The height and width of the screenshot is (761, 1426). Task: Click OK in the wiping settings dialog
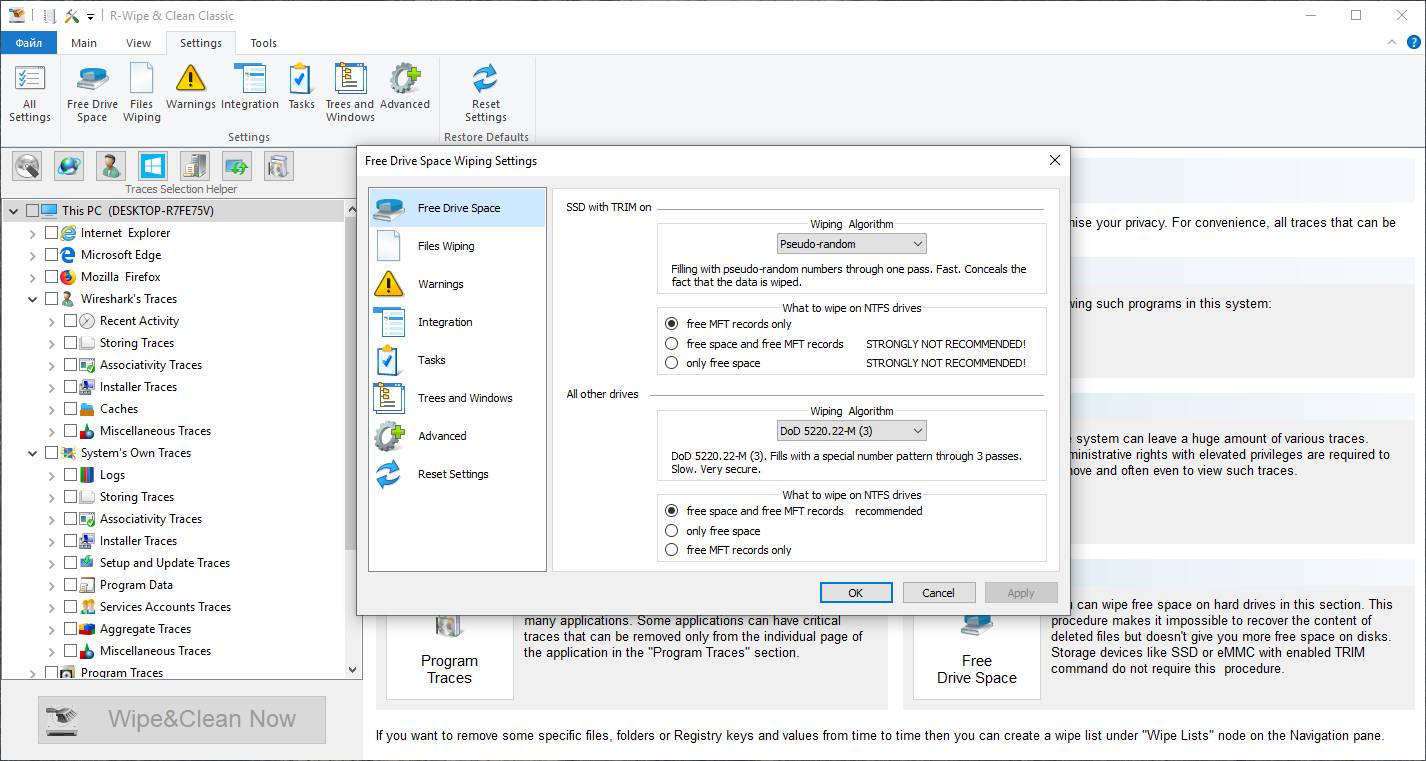pyautogui.click(x=856, y=592)
